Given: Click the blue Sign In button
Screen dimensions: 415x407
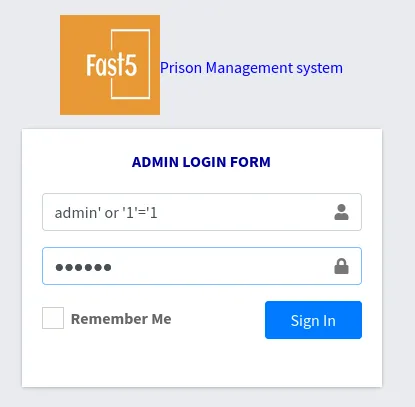Looking at the screenshot, I should coord(313,320).
